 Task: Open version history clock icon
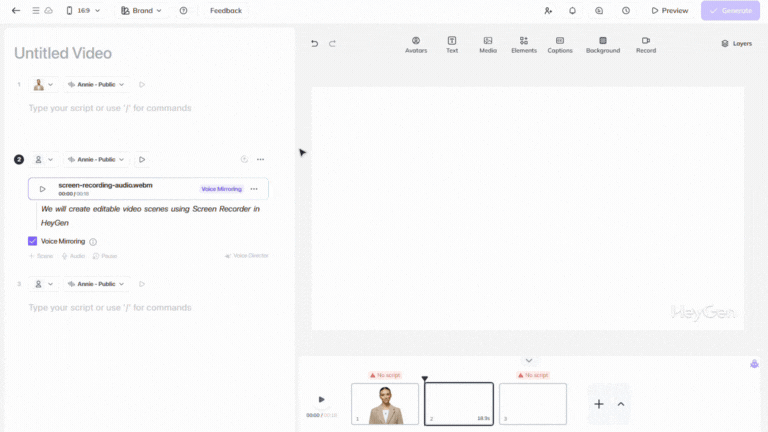click(x=626, y=10)
